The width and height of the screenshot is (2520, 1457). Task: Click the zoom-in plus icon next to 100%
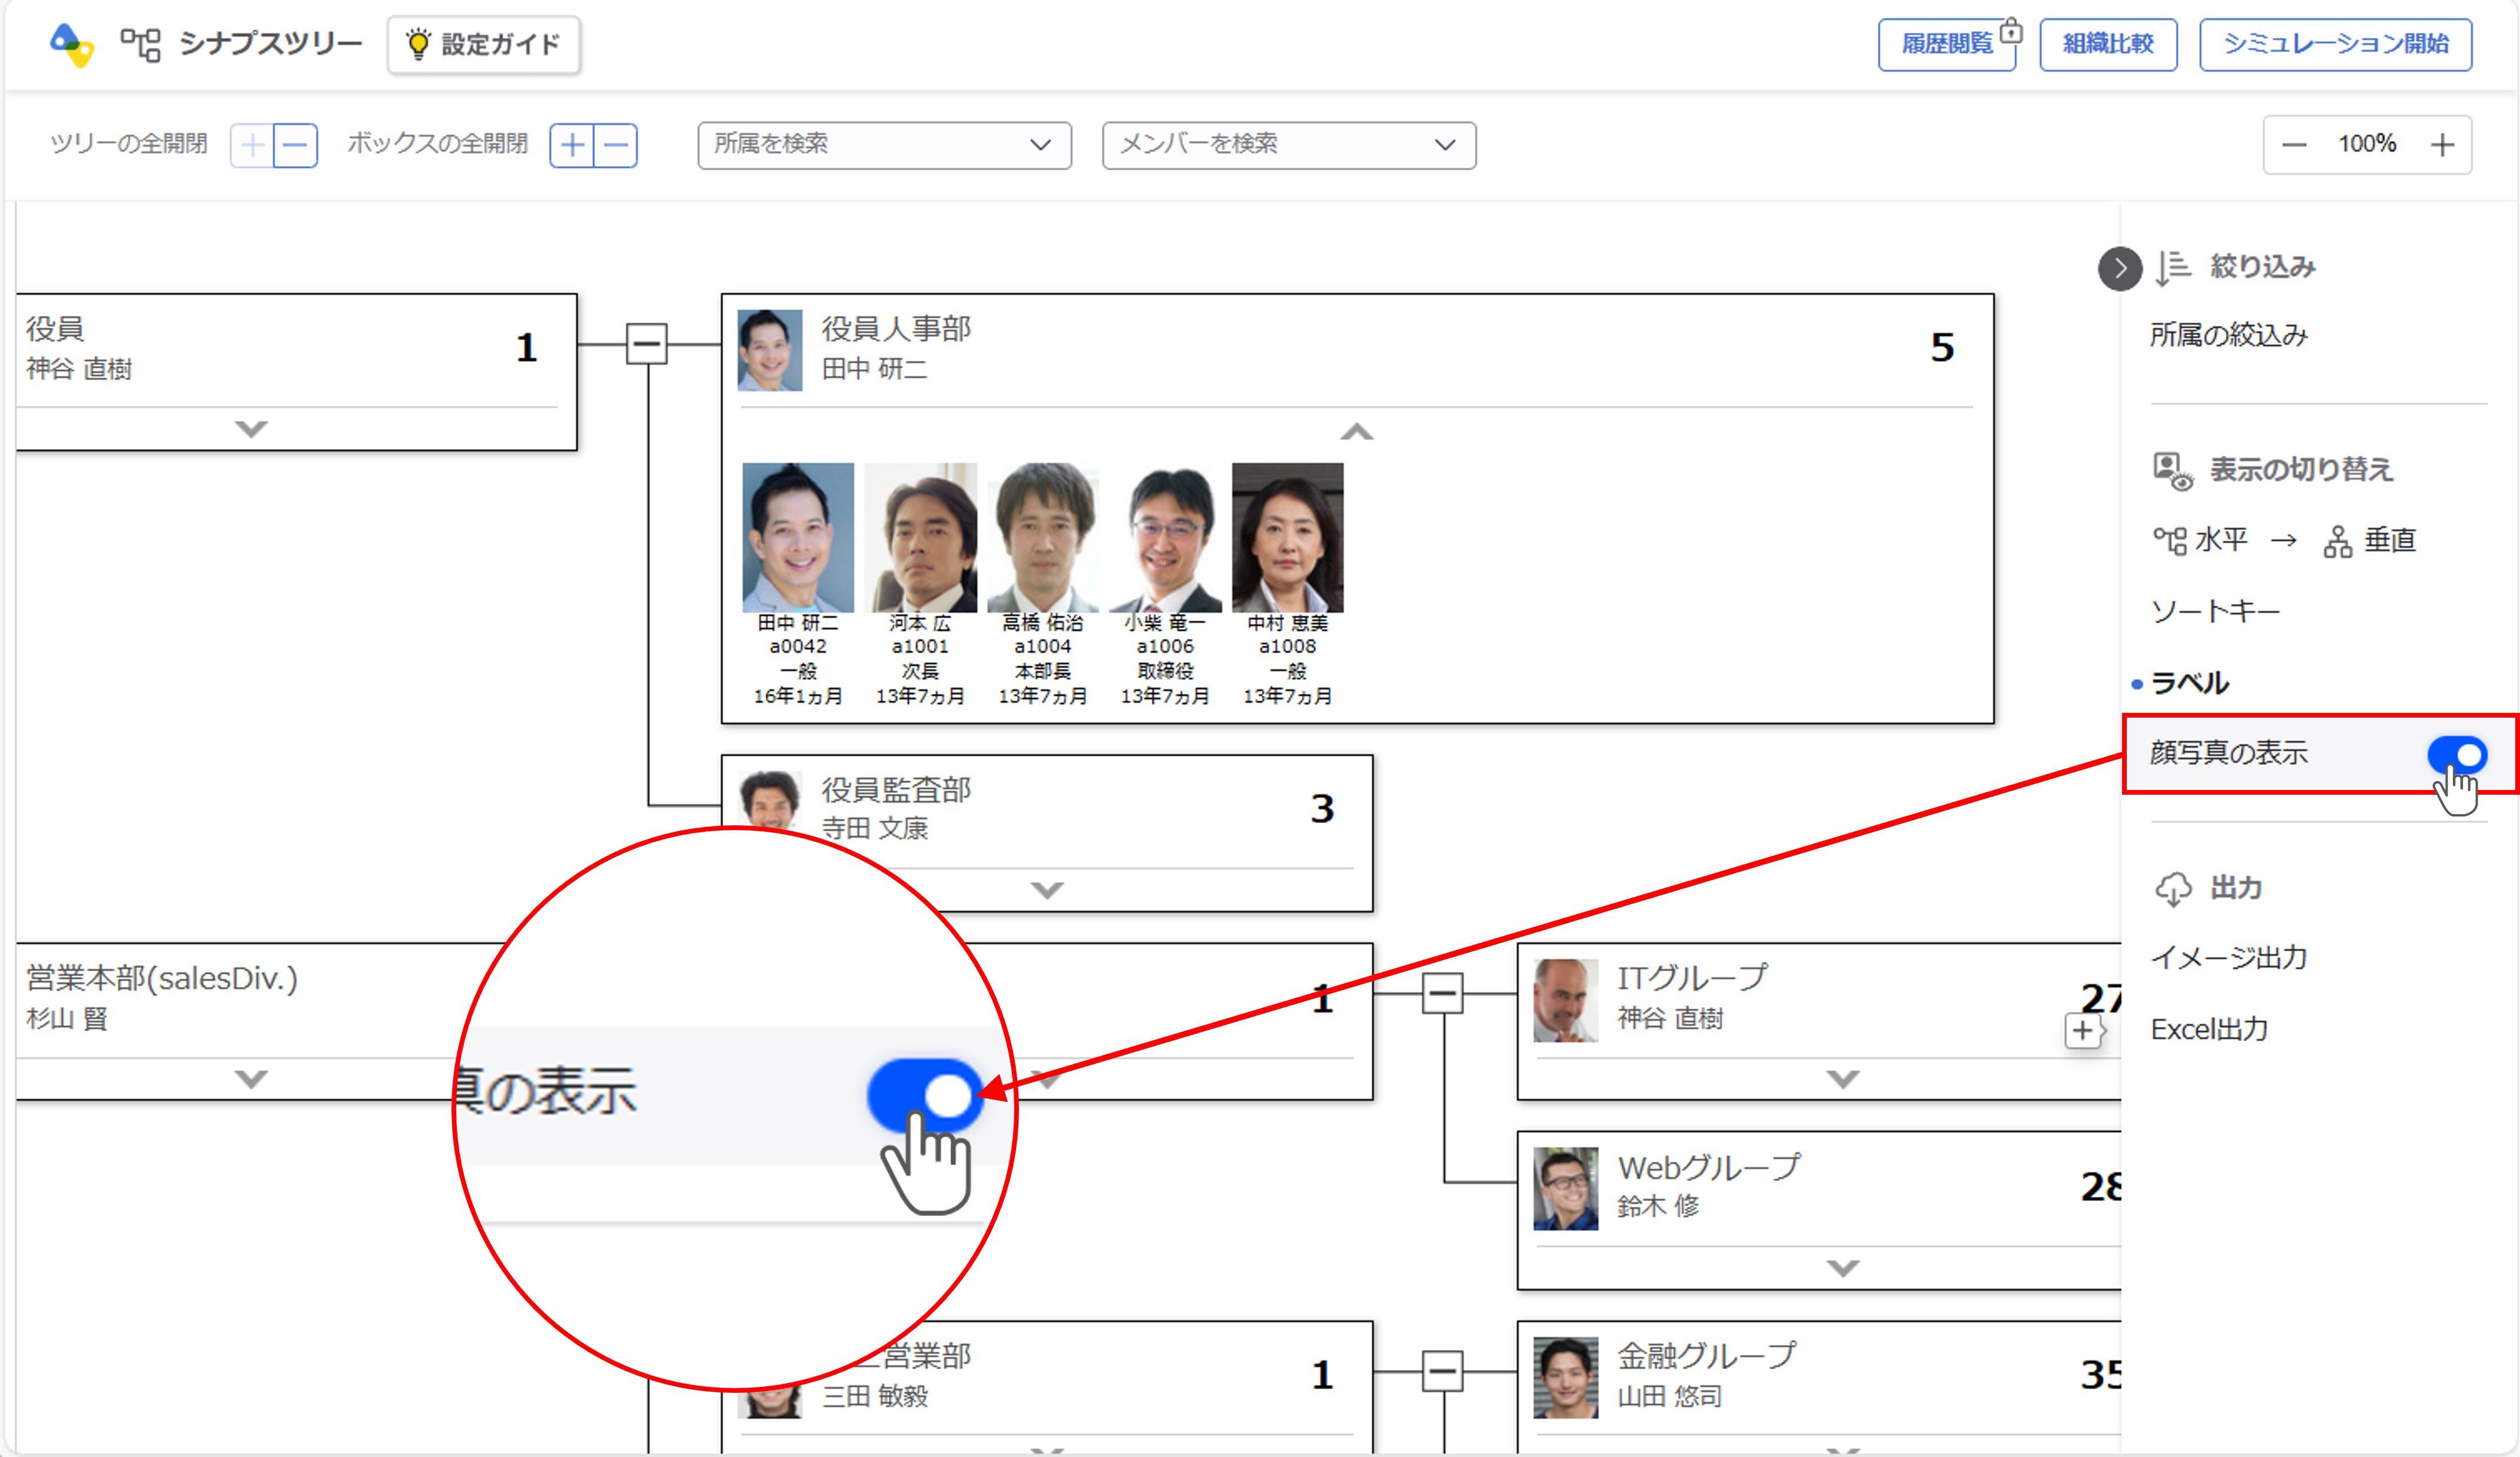(x=2442, y=145)
